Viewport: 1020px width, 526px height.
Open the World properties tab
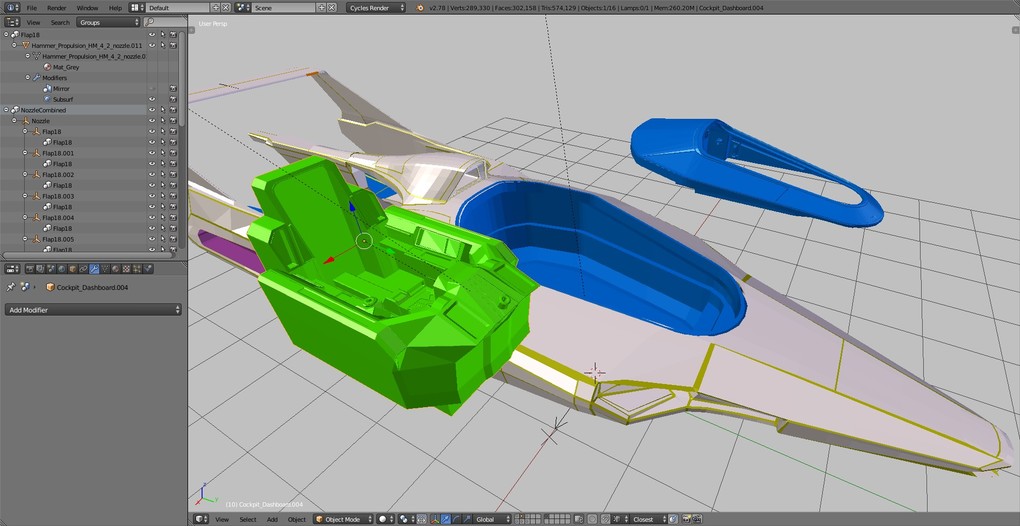pyautogui.click(x=61, y=269)
